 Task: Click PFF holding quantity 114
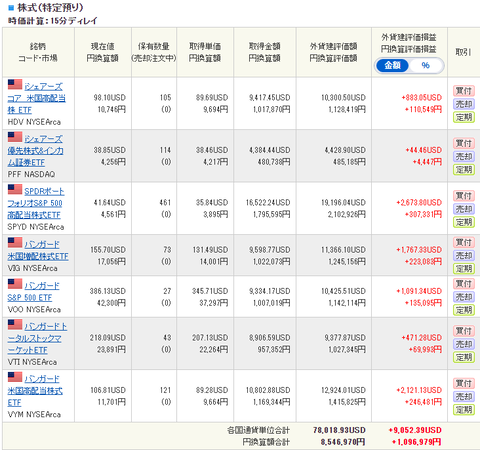point(165,150)
